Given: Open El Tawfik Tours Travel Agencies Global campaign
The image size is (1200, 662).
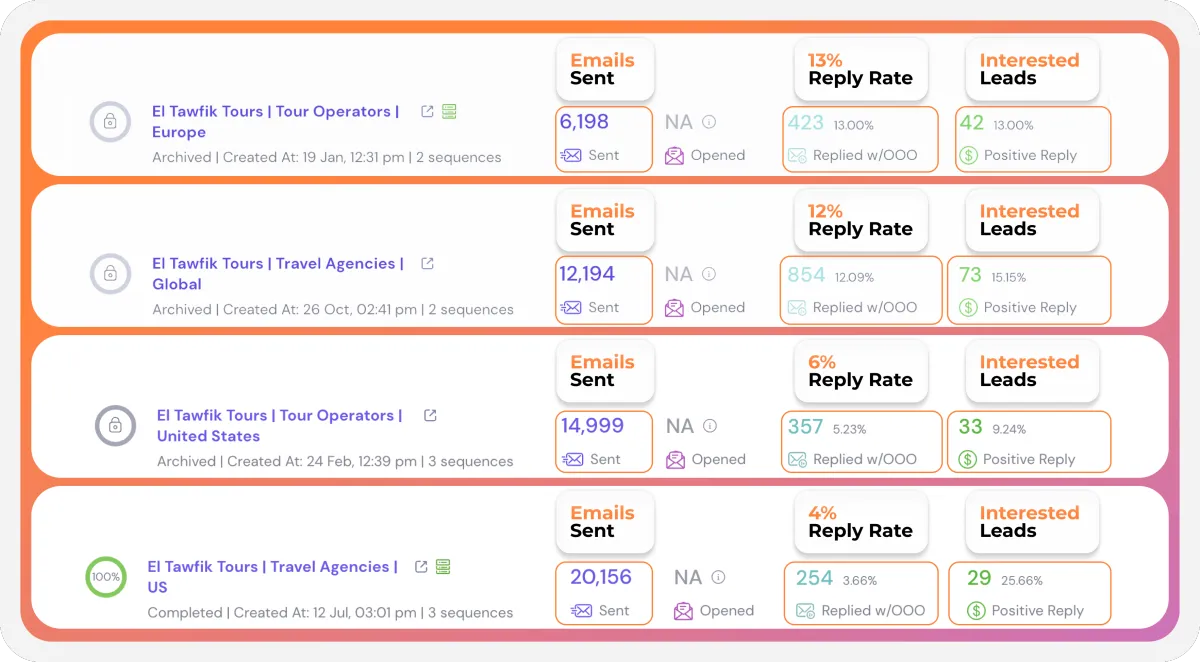Looking at the screenshot, I should tap(277, 273).
